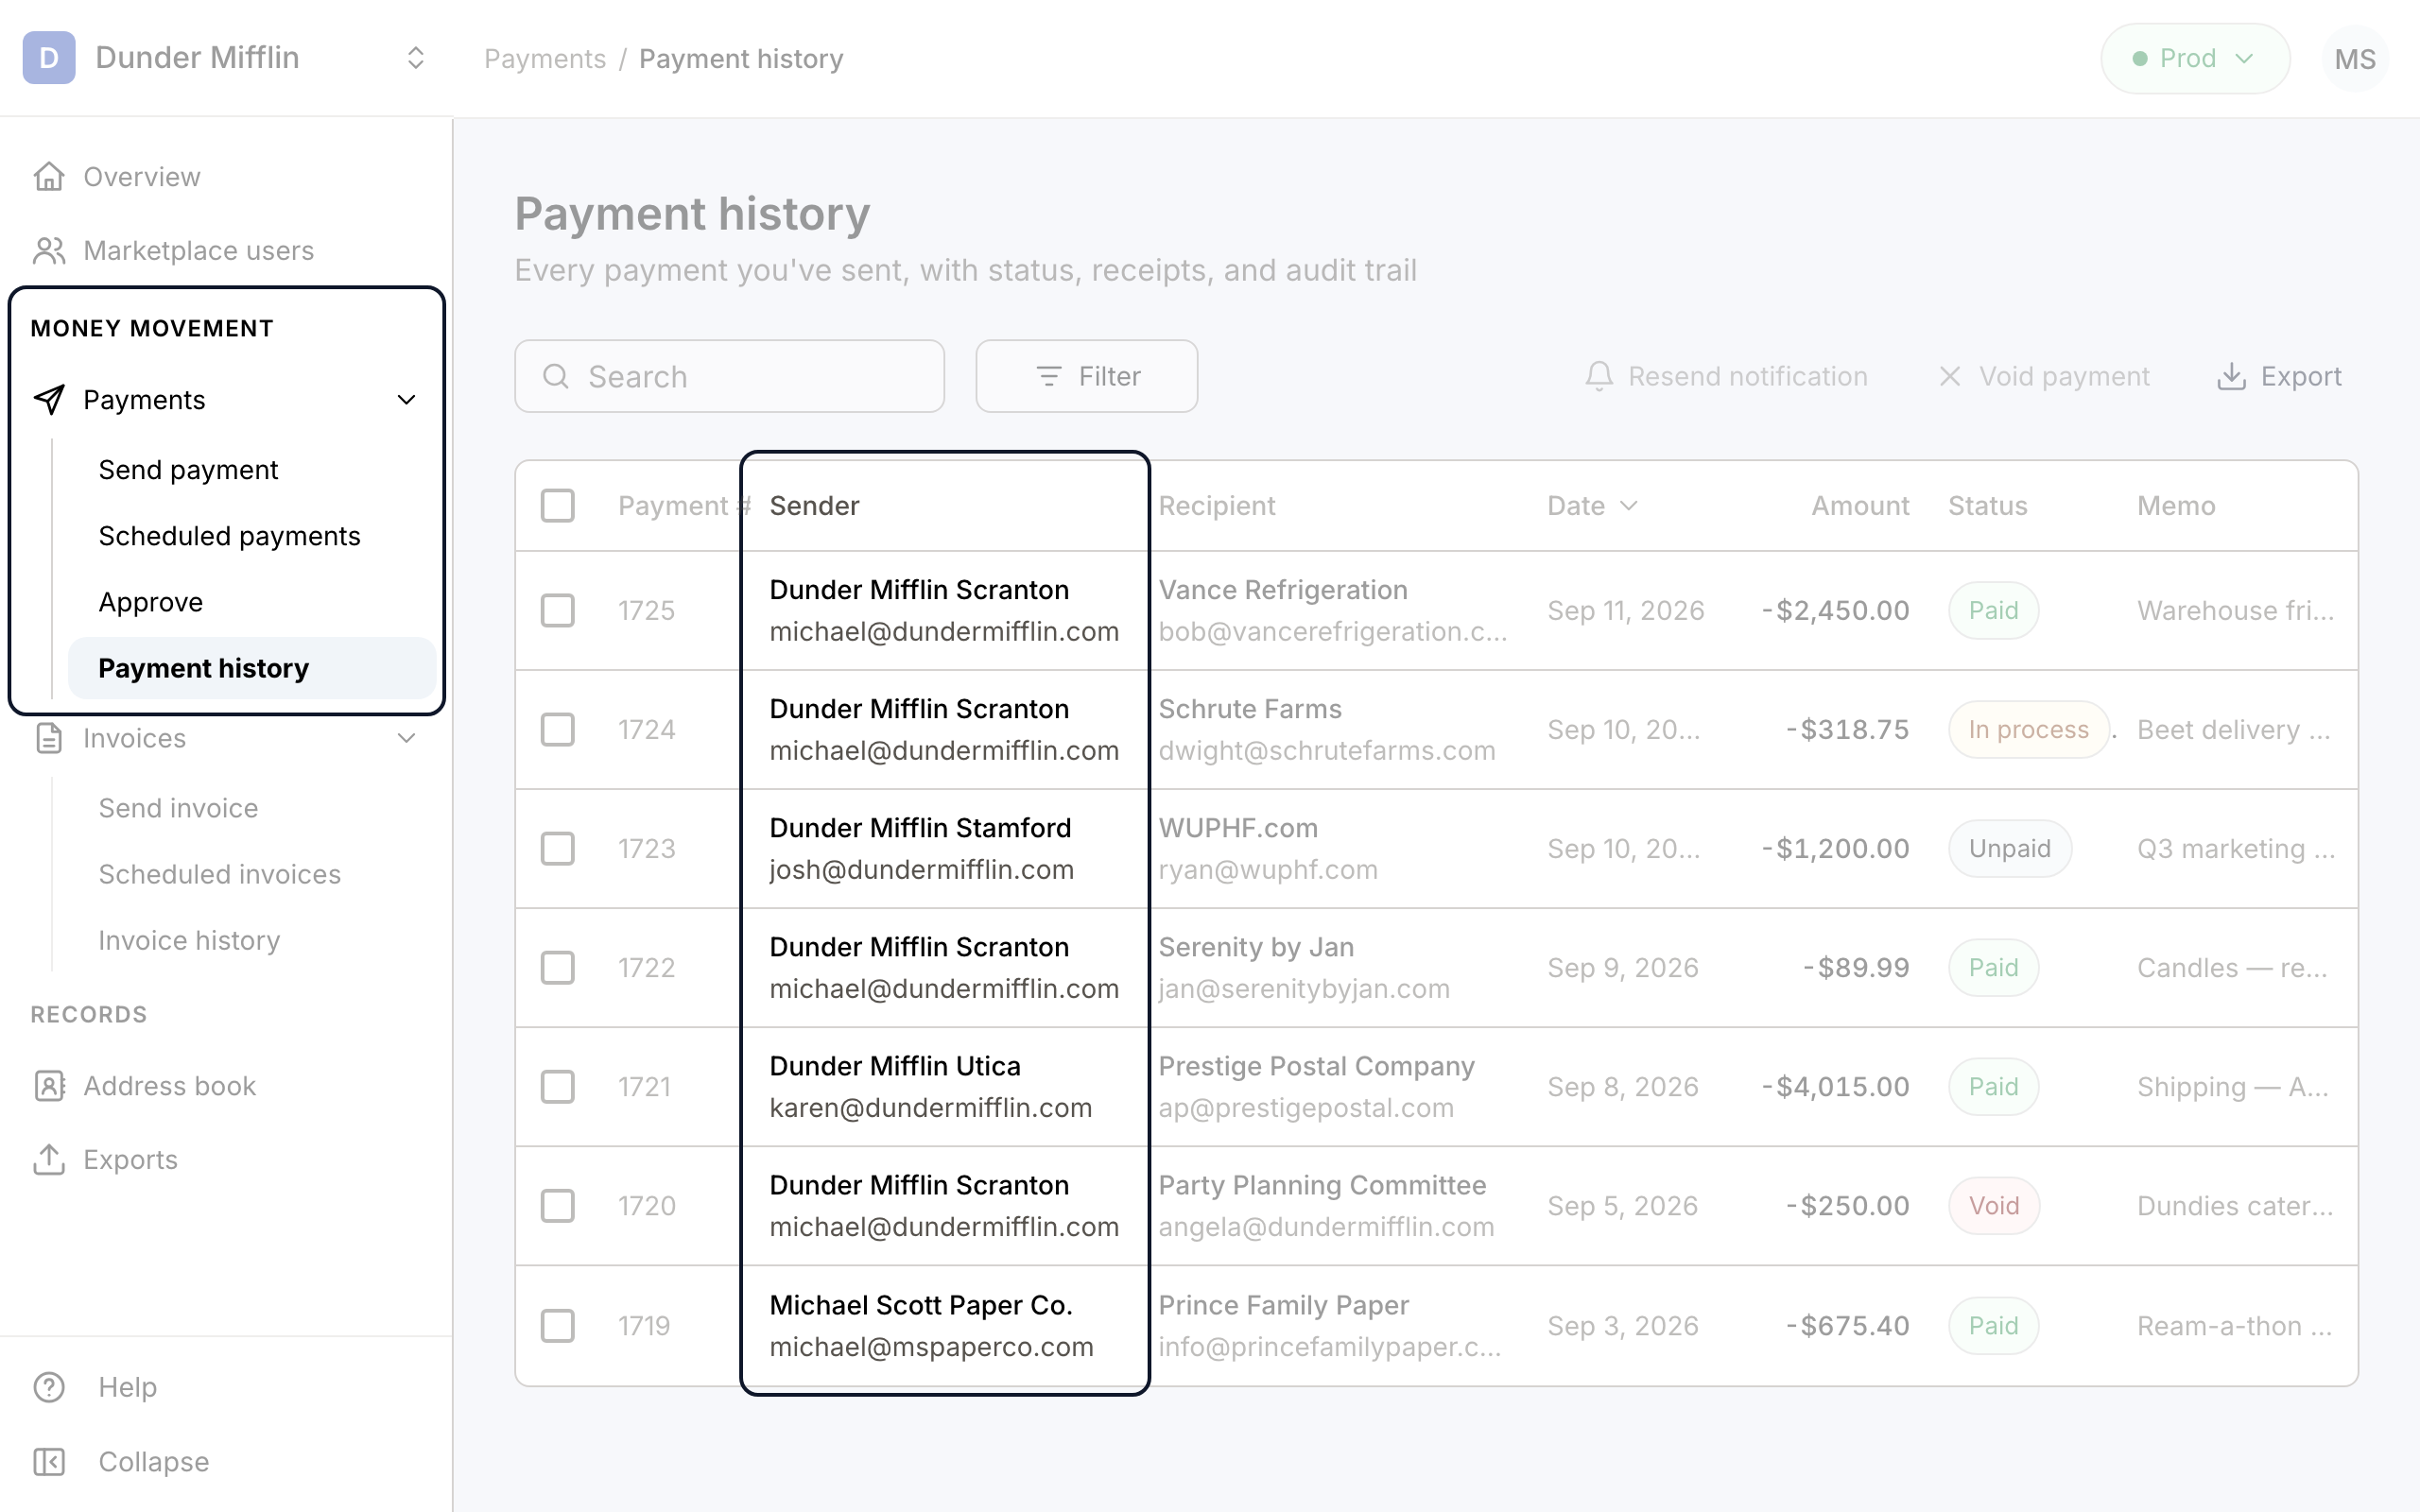Click the Amount column header
Image resolution: width=2420 pixels, height=1512 pixels.
[1860, 506]
